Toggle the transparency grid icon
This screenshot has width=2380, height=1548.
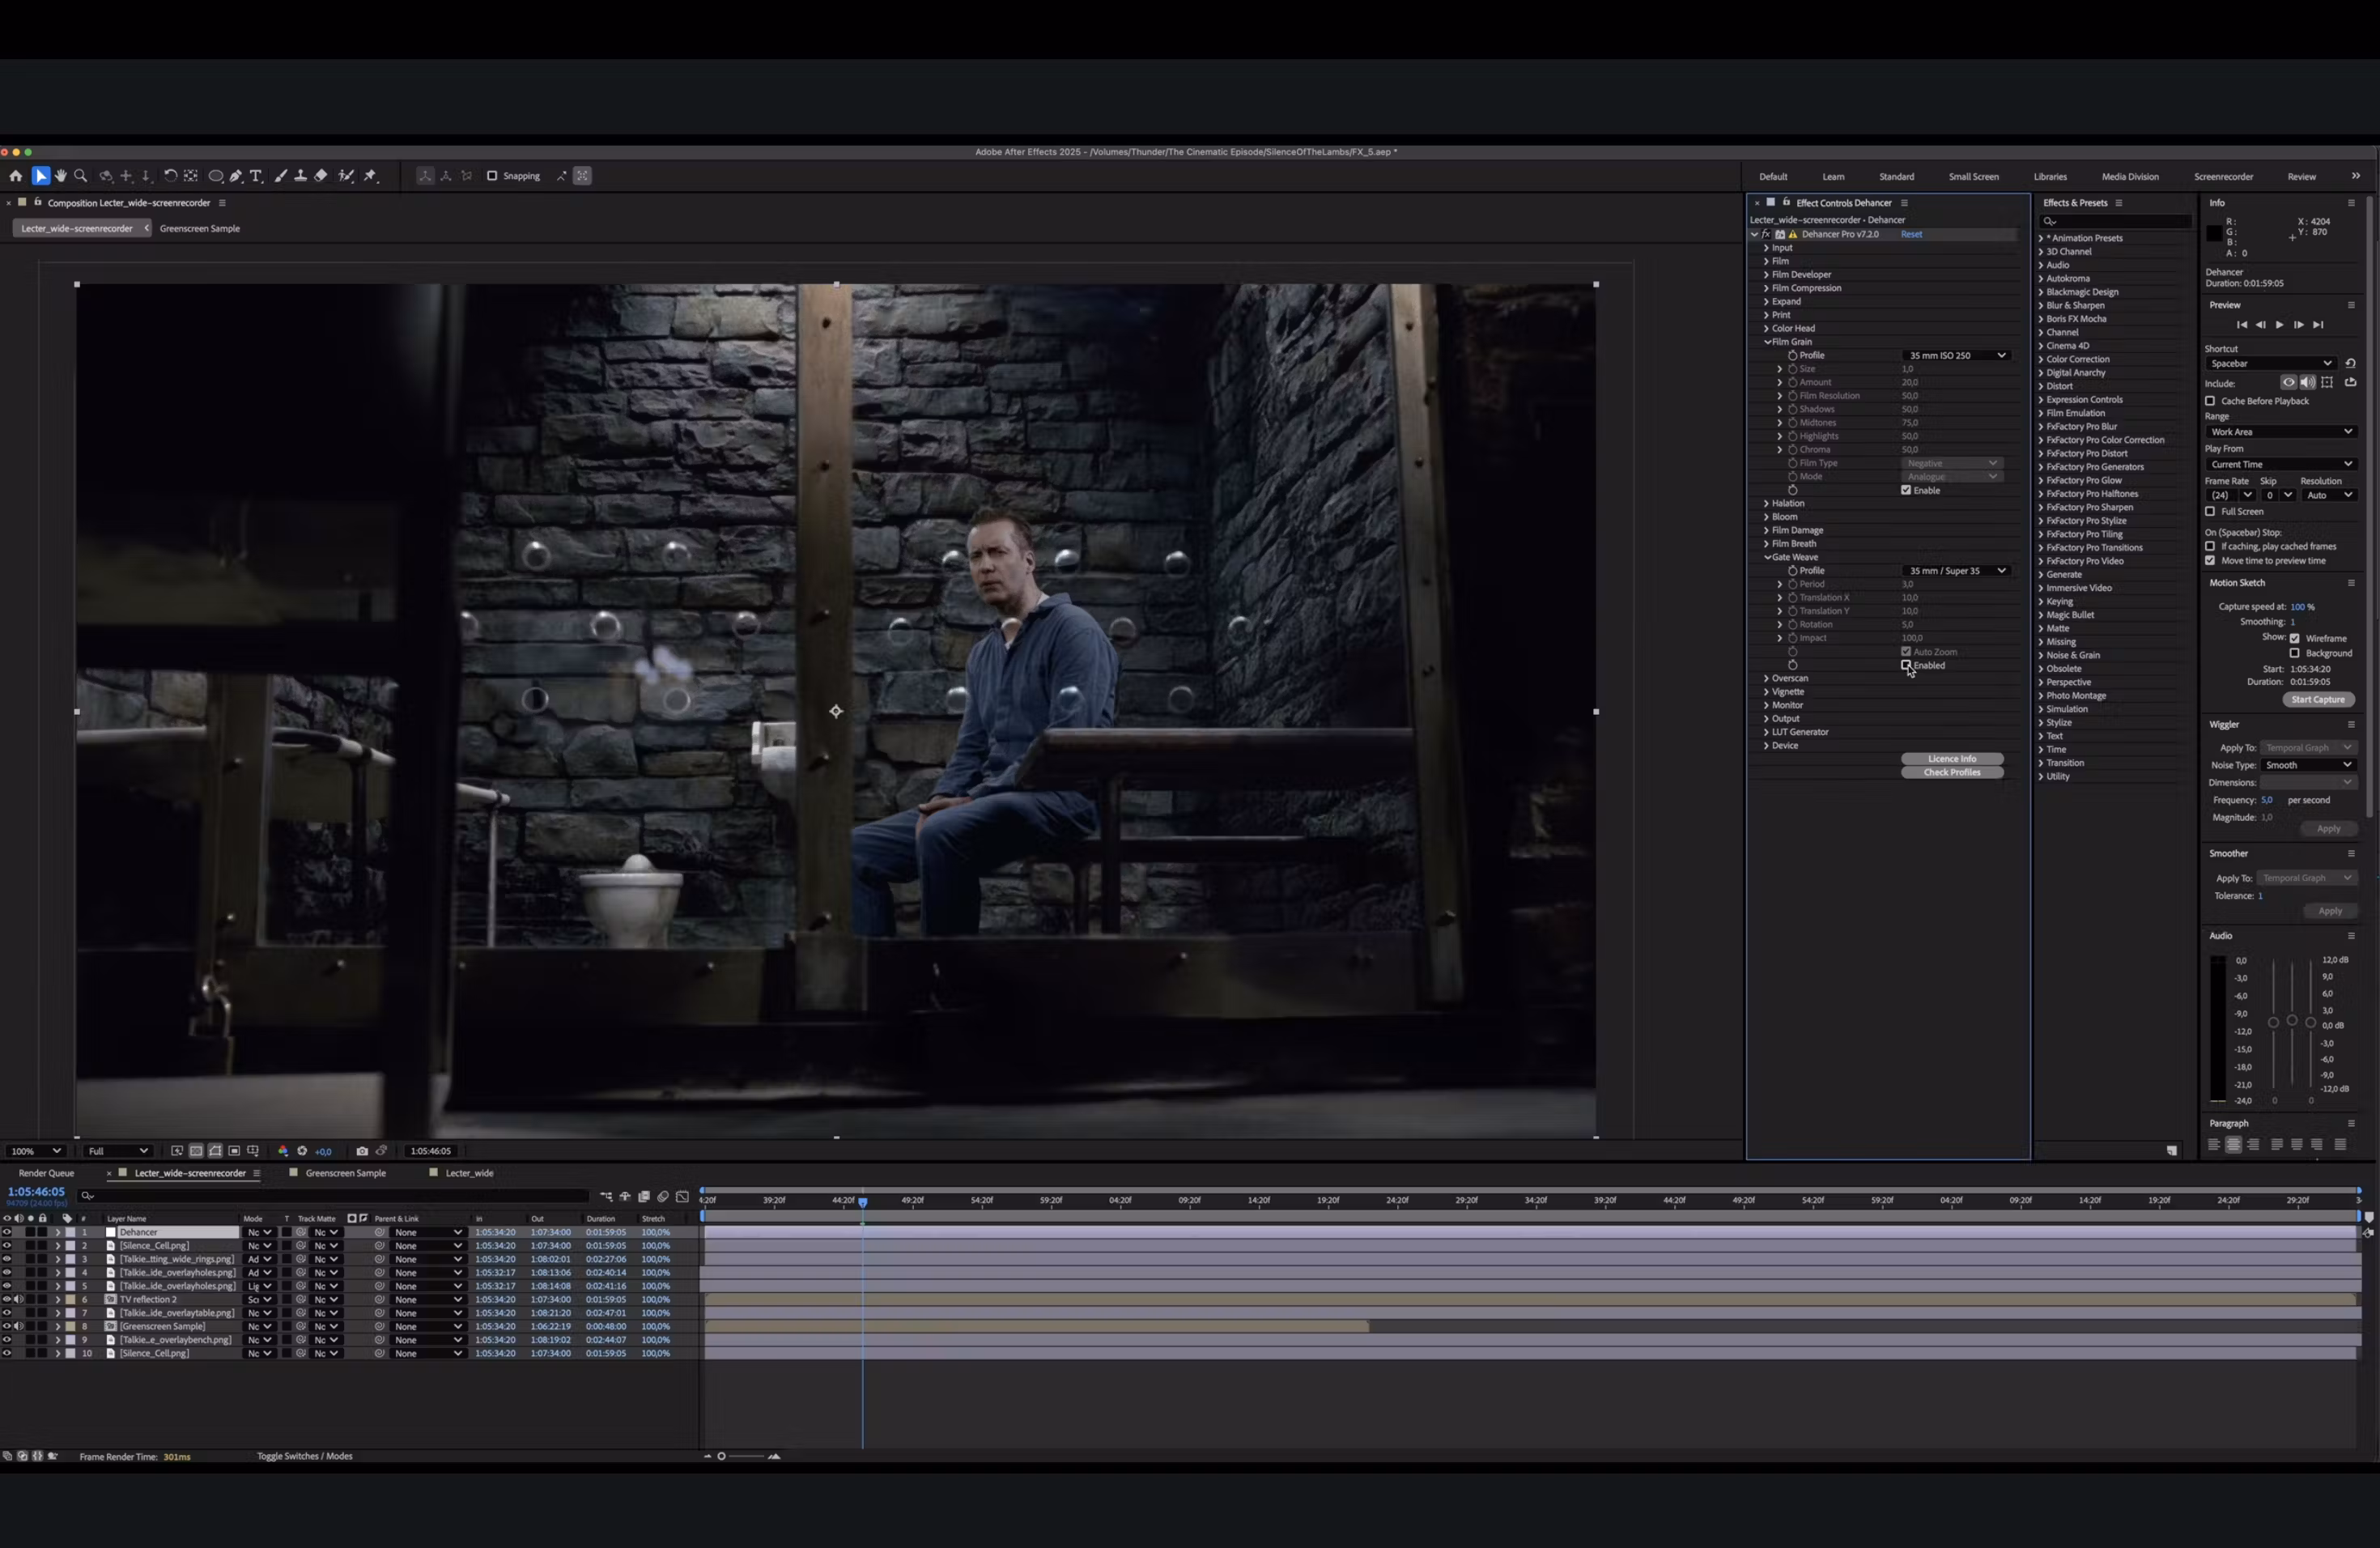pyautogui.click(x=196, y=1151)
